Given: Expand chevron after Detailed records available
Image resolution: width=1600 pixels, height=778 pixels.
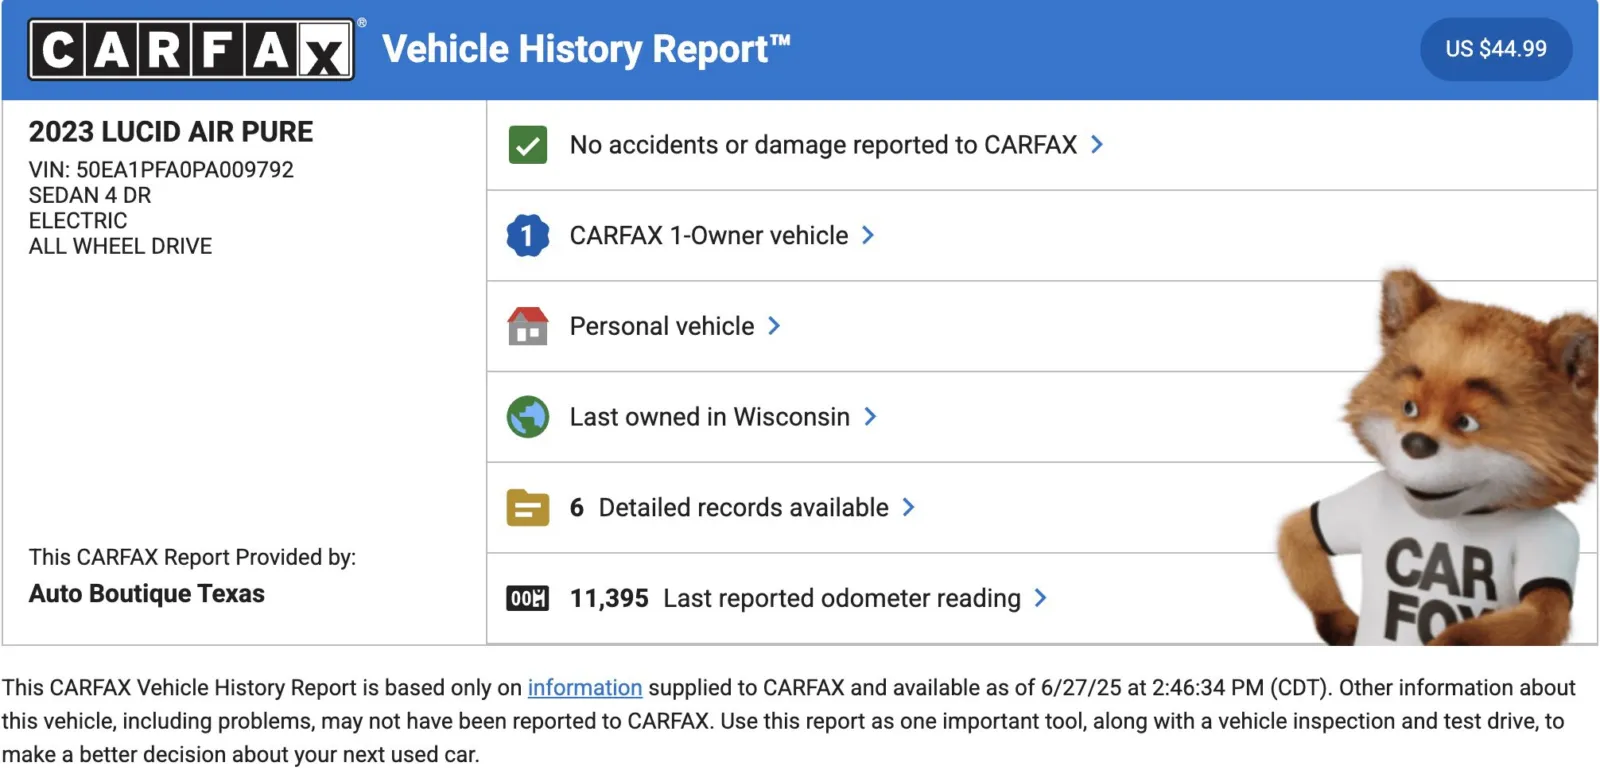Looking at the screenshot, I should click(x=908, y=508).
